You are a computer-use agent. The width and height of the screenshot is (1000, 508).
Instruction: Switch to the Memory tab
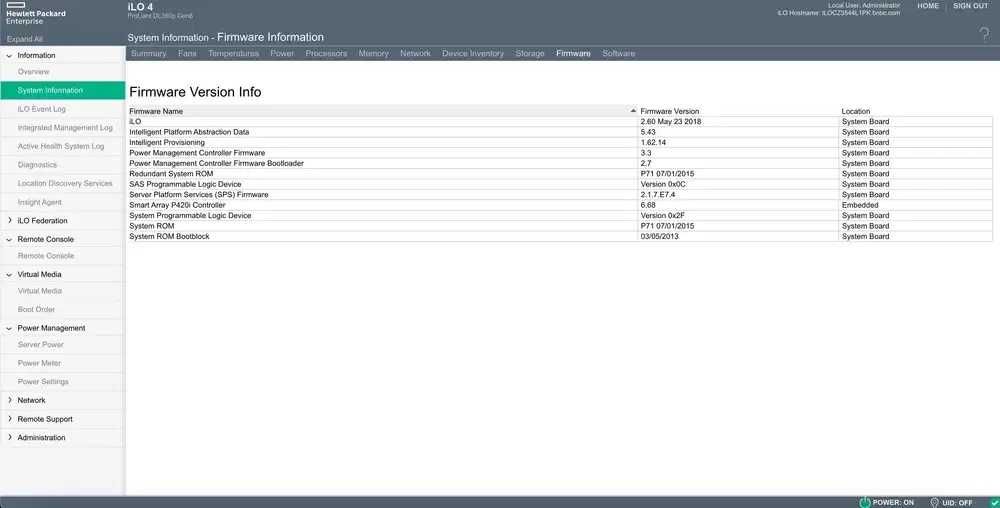click(x=373, y=54)
